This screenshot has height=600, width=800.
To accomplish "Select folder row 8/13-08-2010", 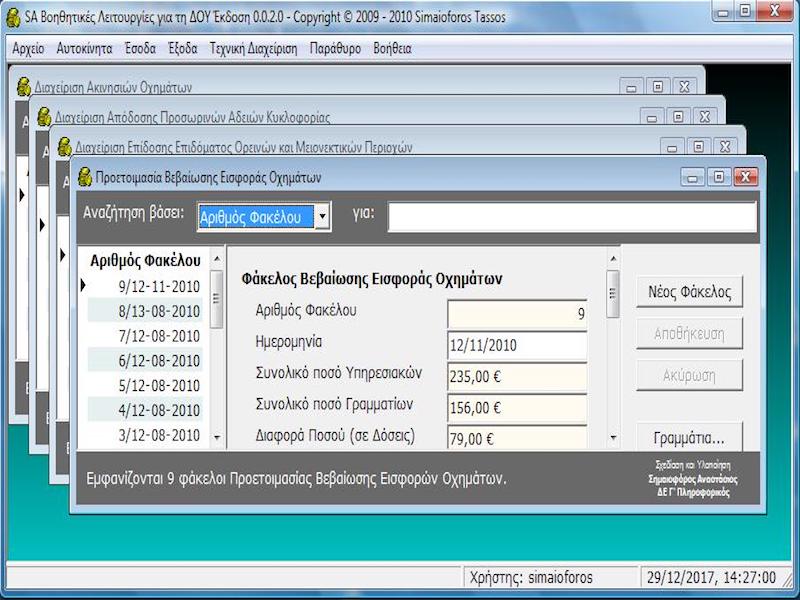I will click(x=145, y=311).
